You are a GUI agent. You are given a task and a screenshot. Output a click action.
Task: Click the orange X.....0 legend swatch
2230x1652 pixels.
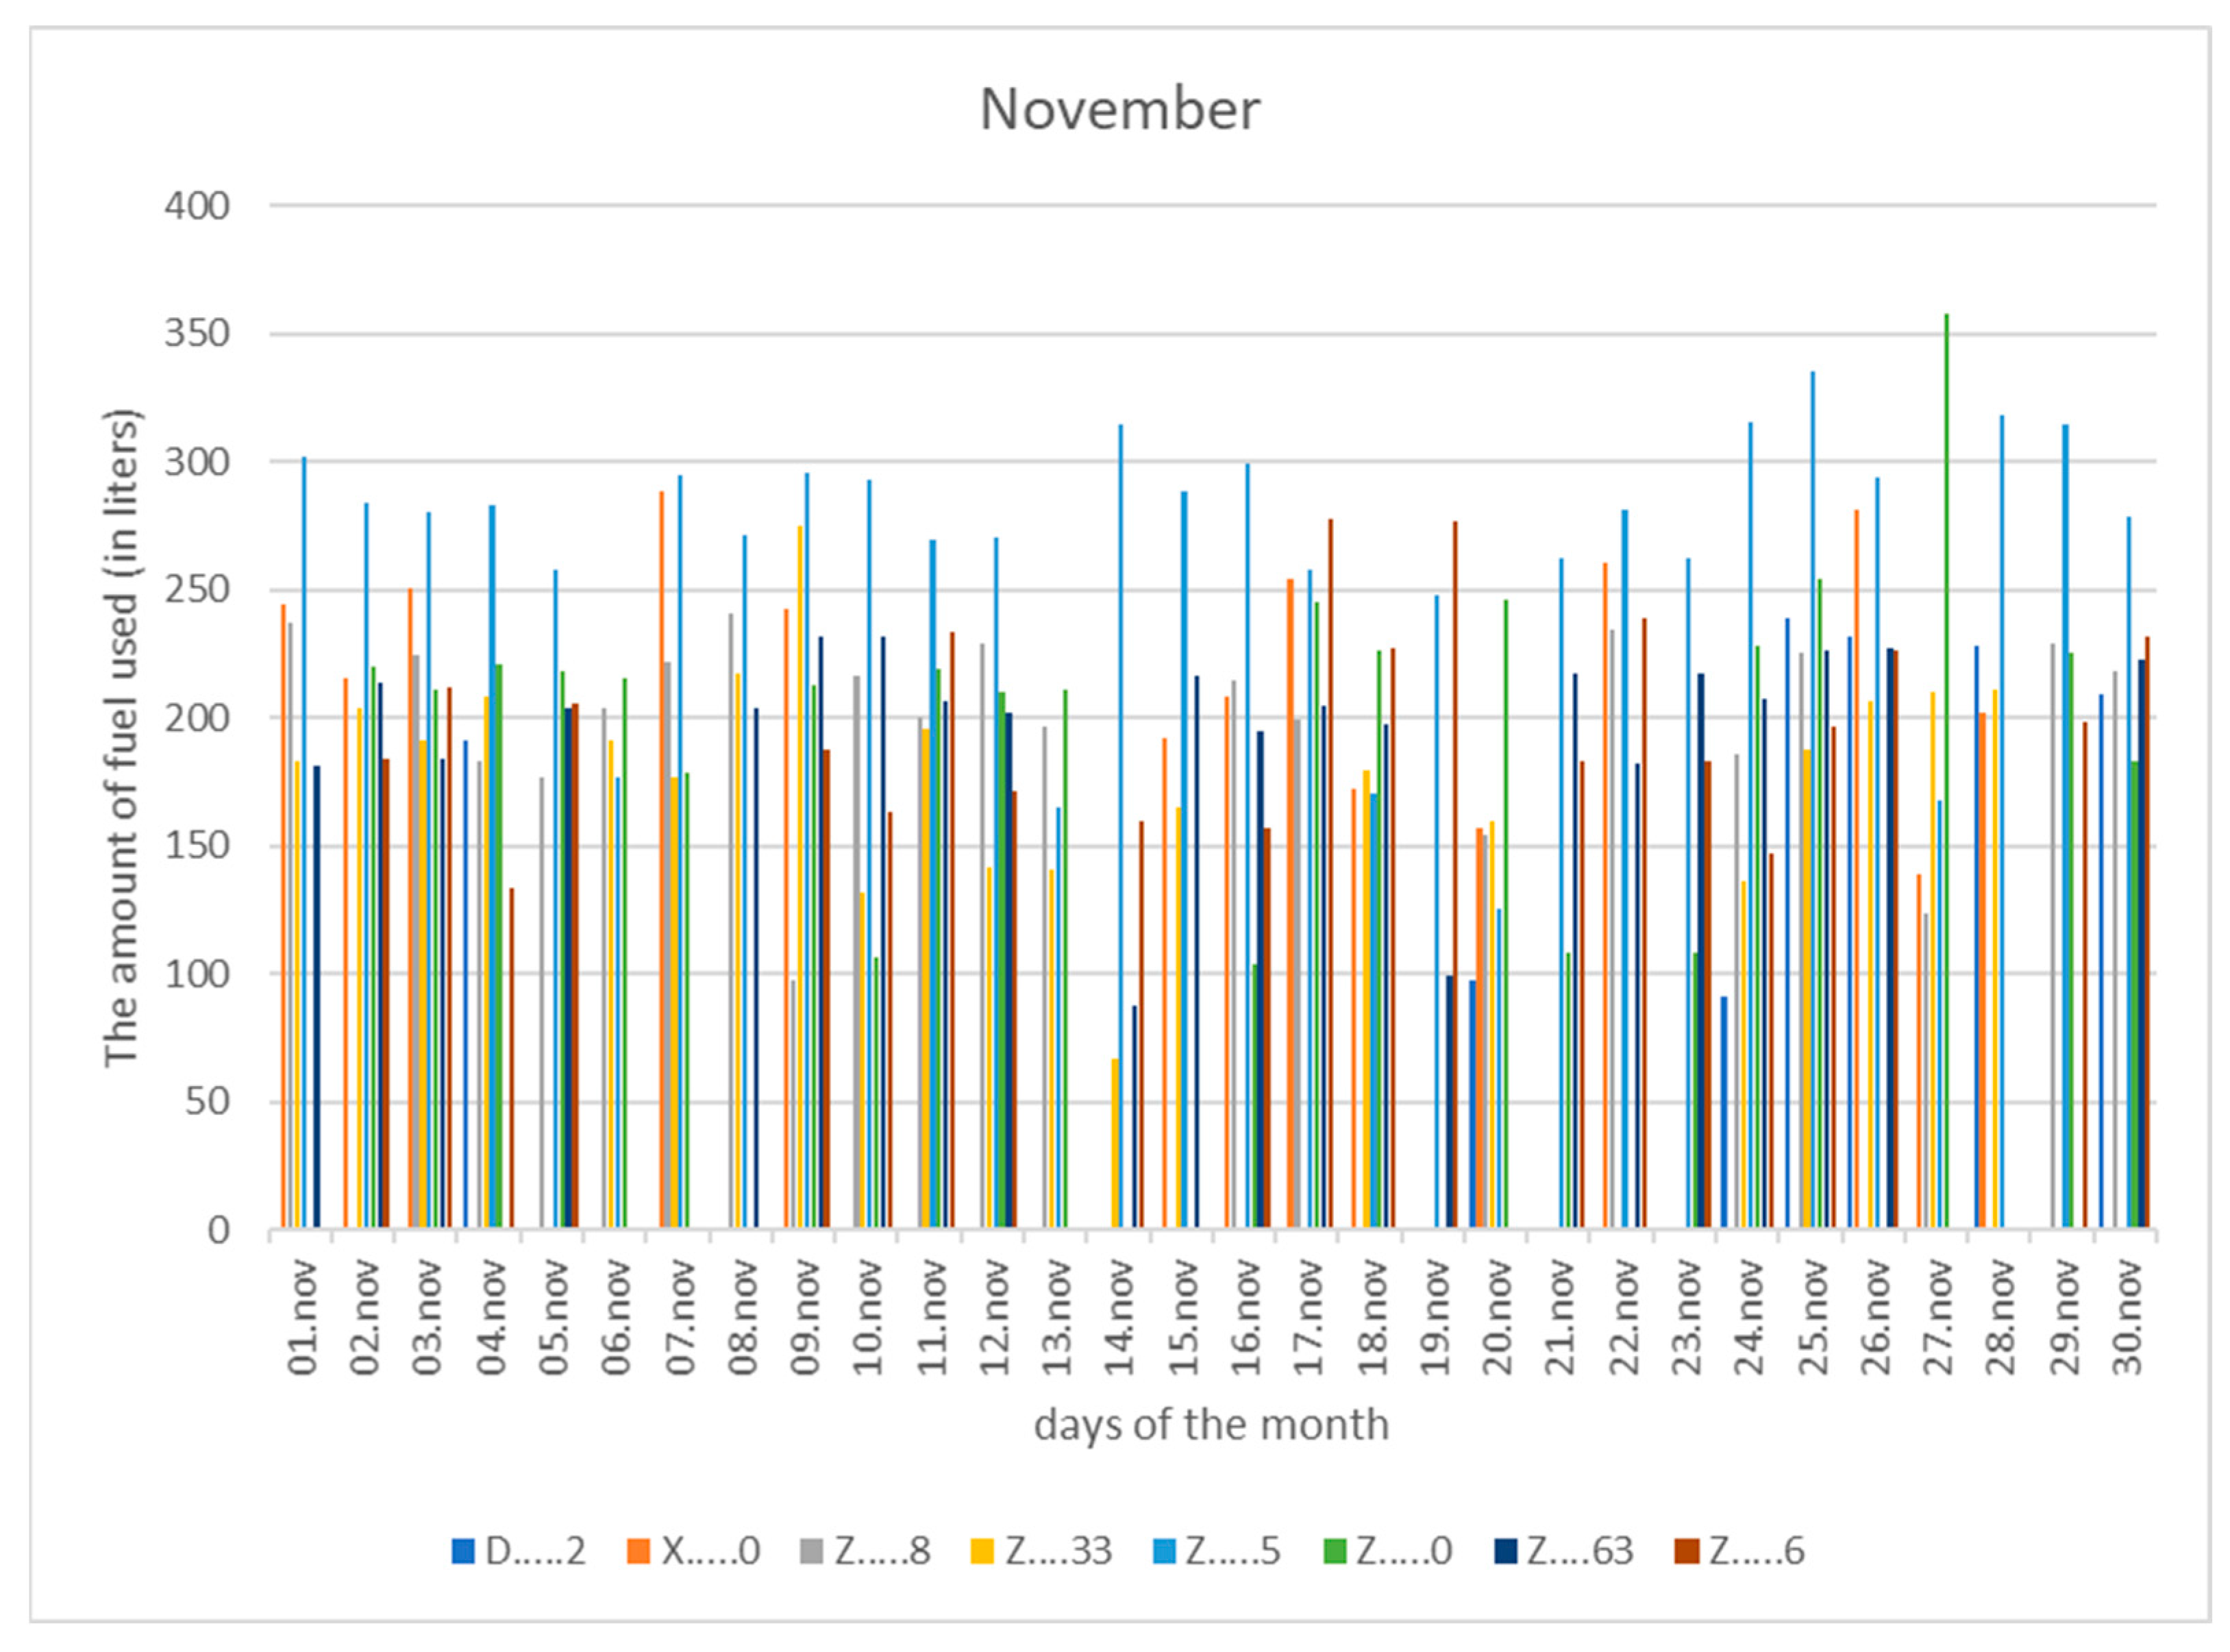(x=638, y=1551)
